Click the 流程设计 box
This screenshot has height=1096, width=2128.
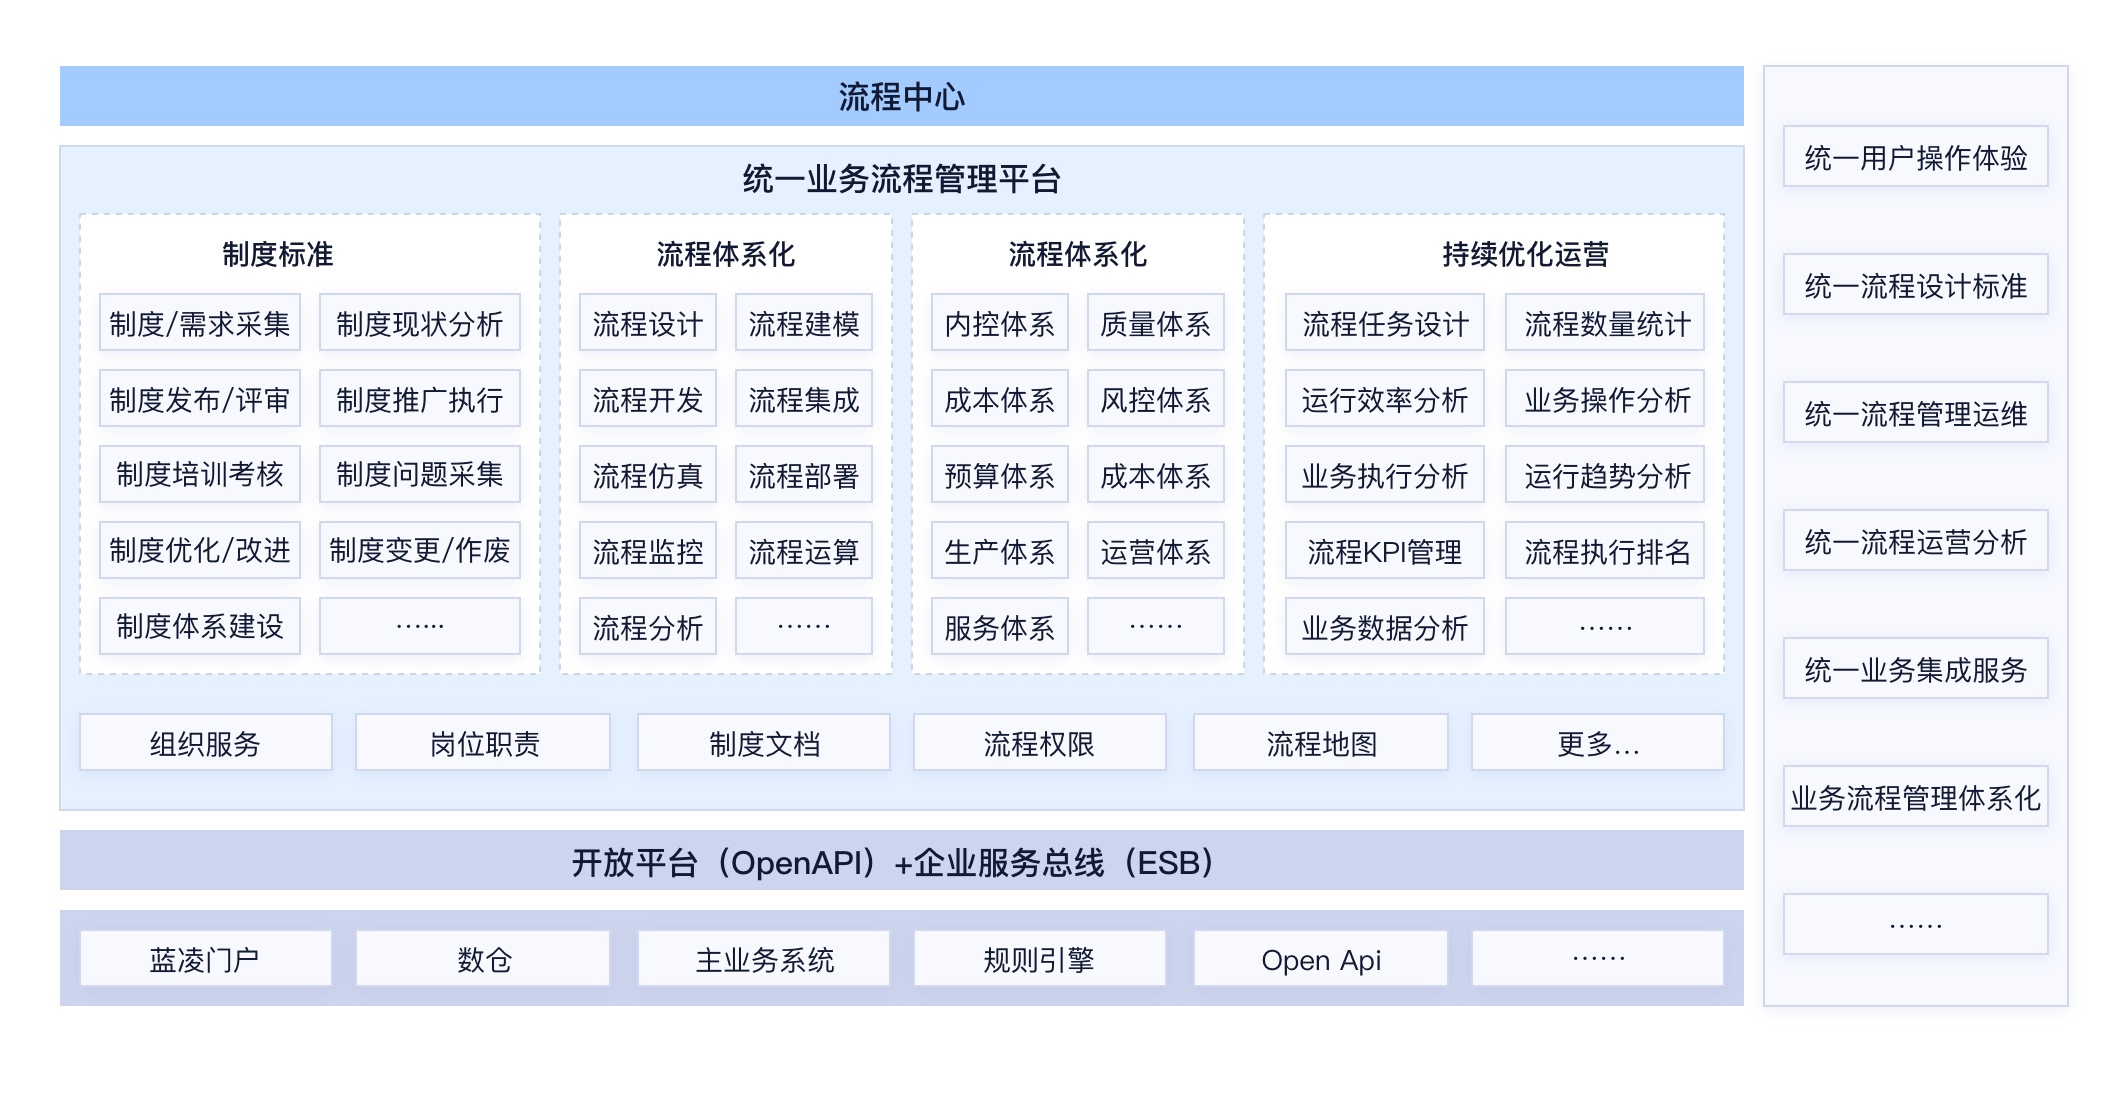click(x=648, y=323)
